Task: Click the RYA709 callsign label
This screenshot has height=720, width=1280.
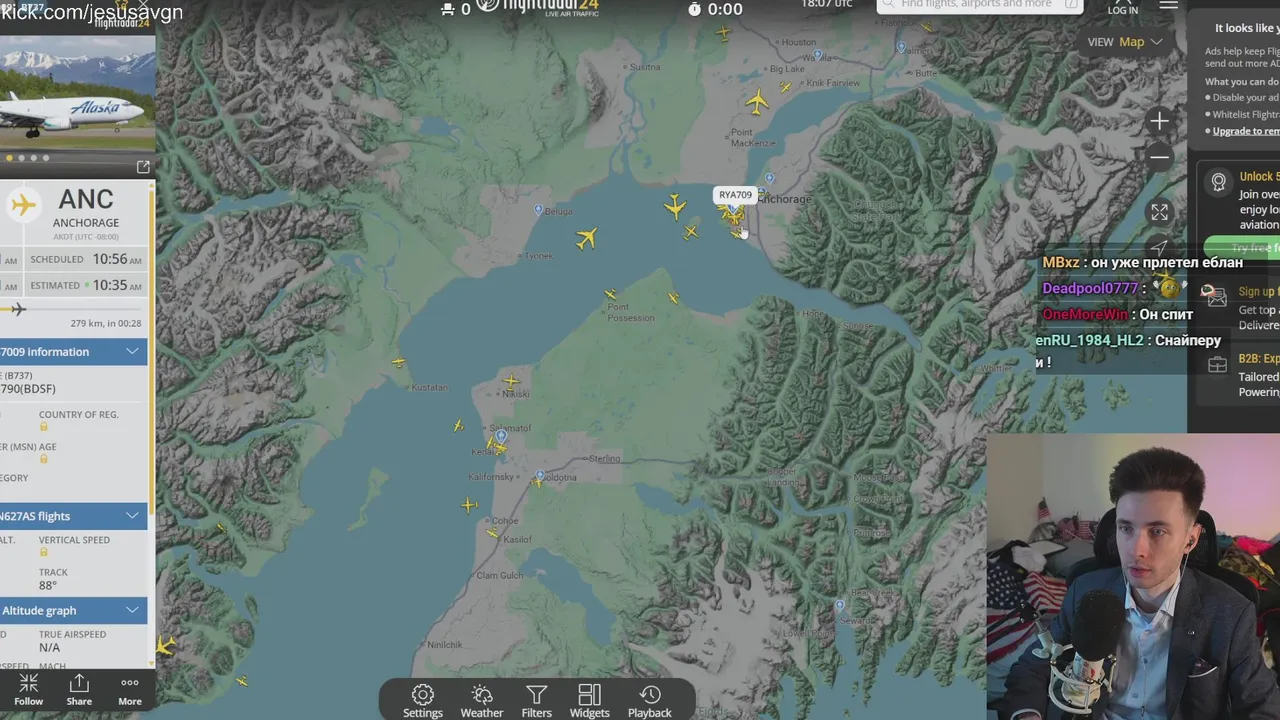Action: click(x=735, y=195)
